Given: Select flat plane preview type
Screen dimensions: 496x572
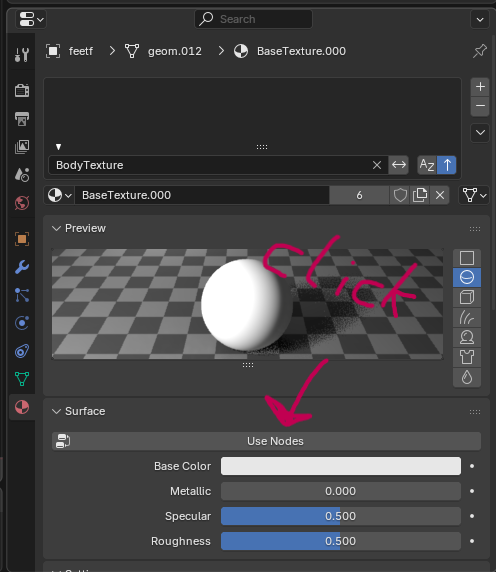Looking at the screenshot, I should tap(467, 258).
